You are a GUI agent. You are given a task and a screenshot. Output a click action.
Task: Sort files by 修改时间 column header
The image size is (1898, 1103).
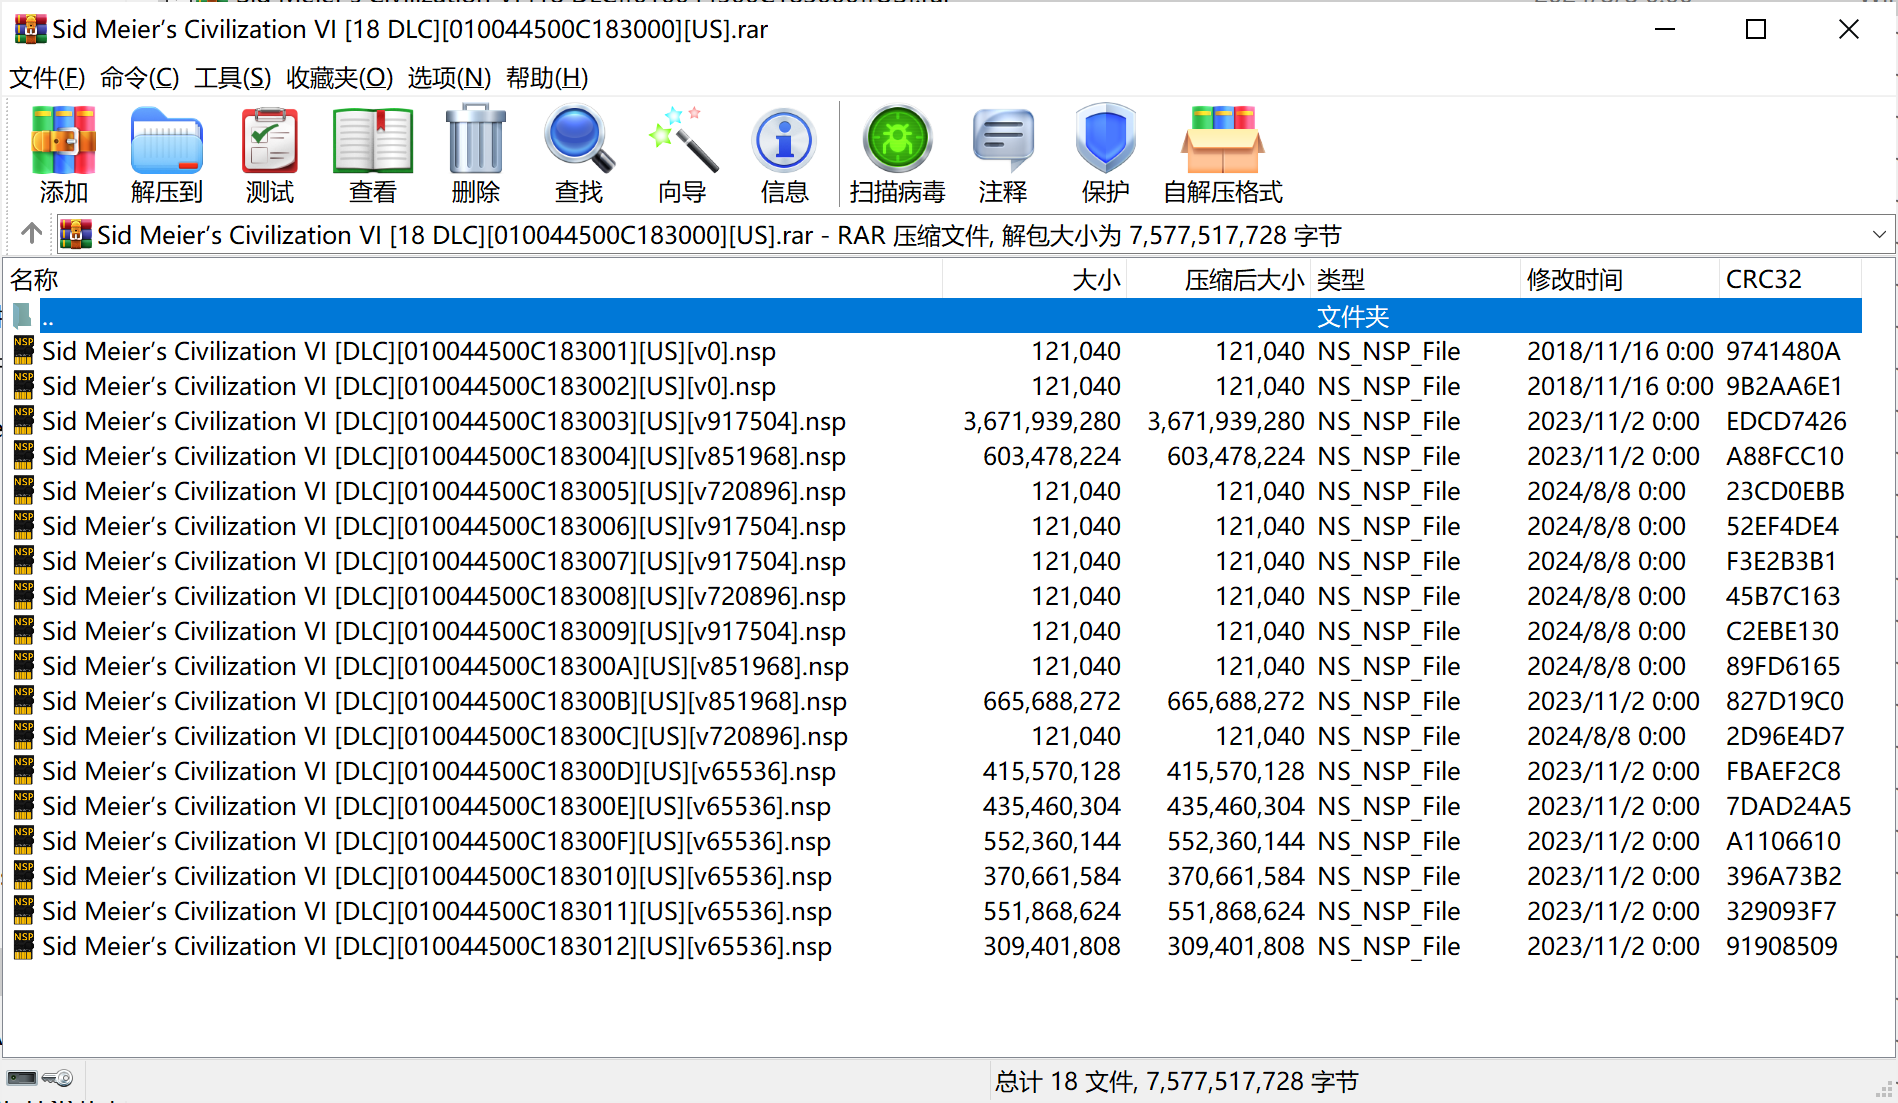1574,280
